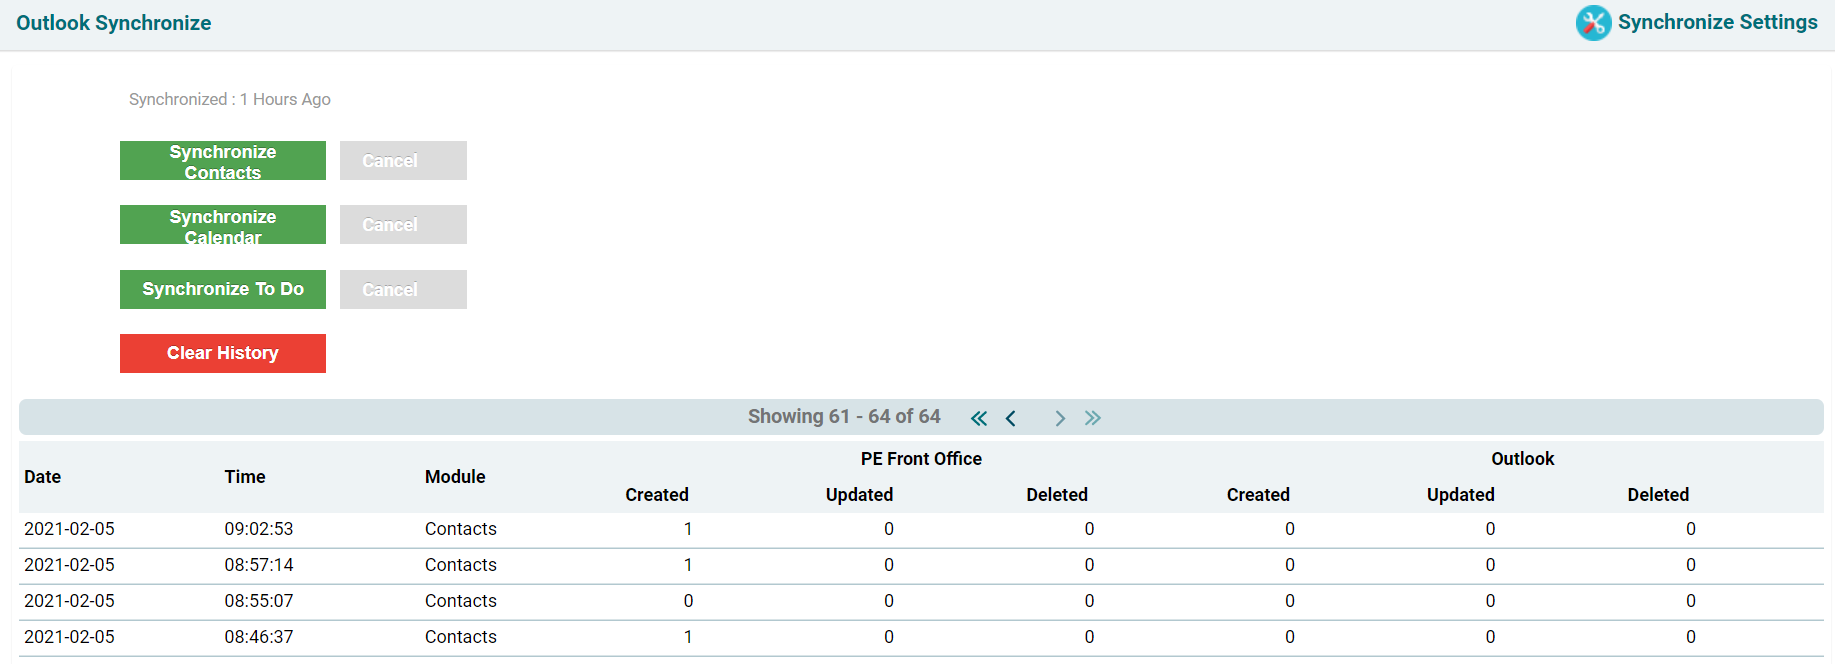
Task: Click the Time column header
Action: 245,477
